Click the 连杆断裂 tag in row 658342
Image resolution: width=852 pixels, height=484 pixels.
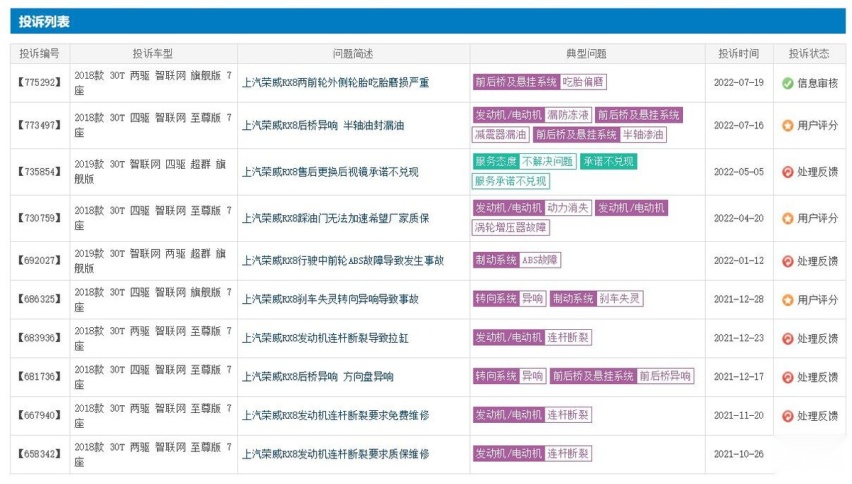(x=568, y=454)
